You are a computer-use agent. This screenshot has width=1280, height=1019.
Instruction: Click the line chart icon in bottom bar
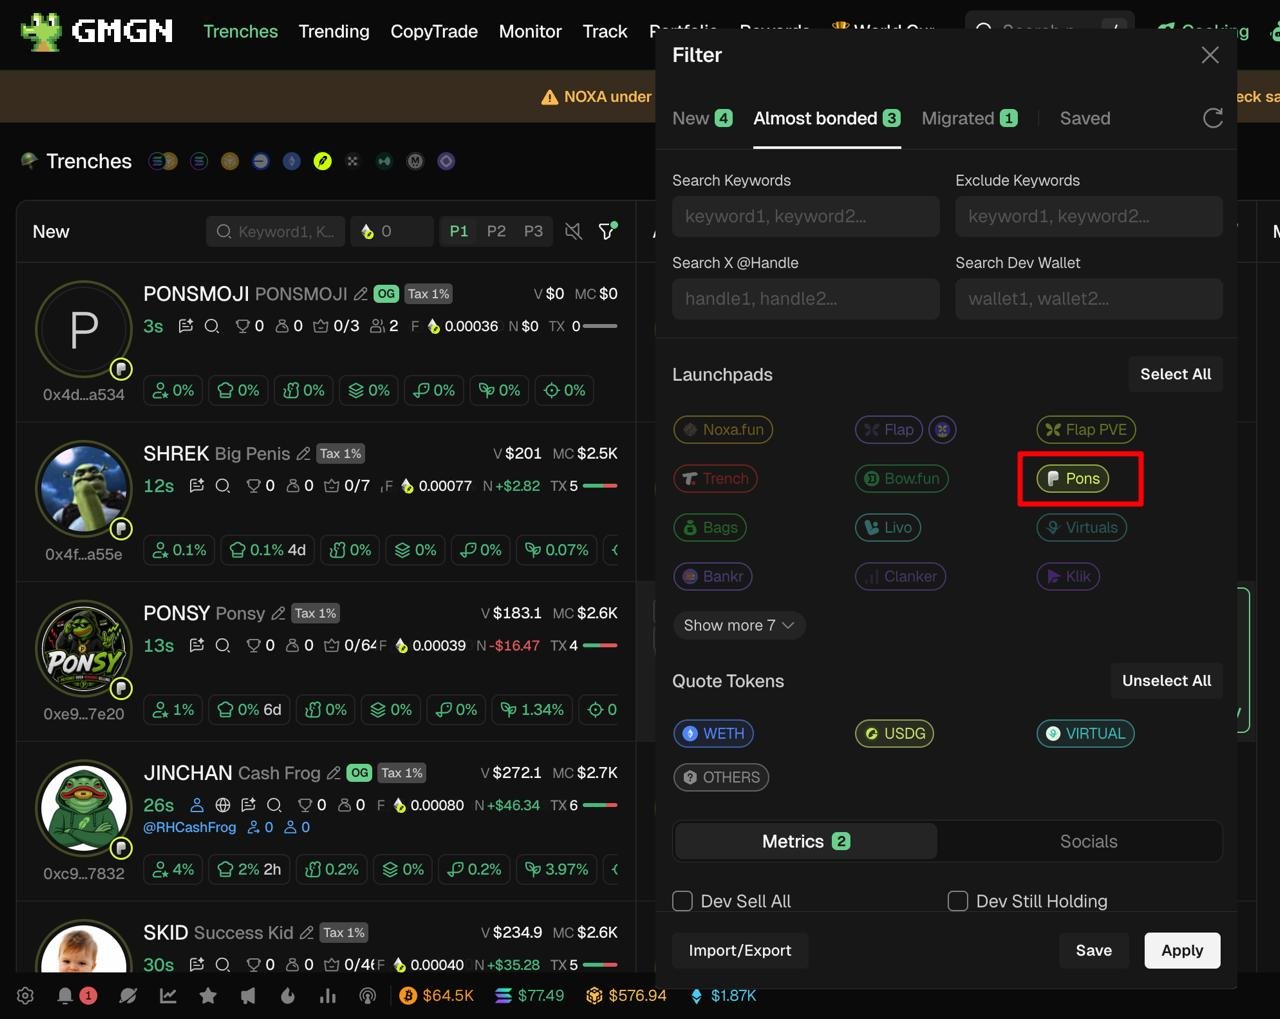[x=168, y=996]
